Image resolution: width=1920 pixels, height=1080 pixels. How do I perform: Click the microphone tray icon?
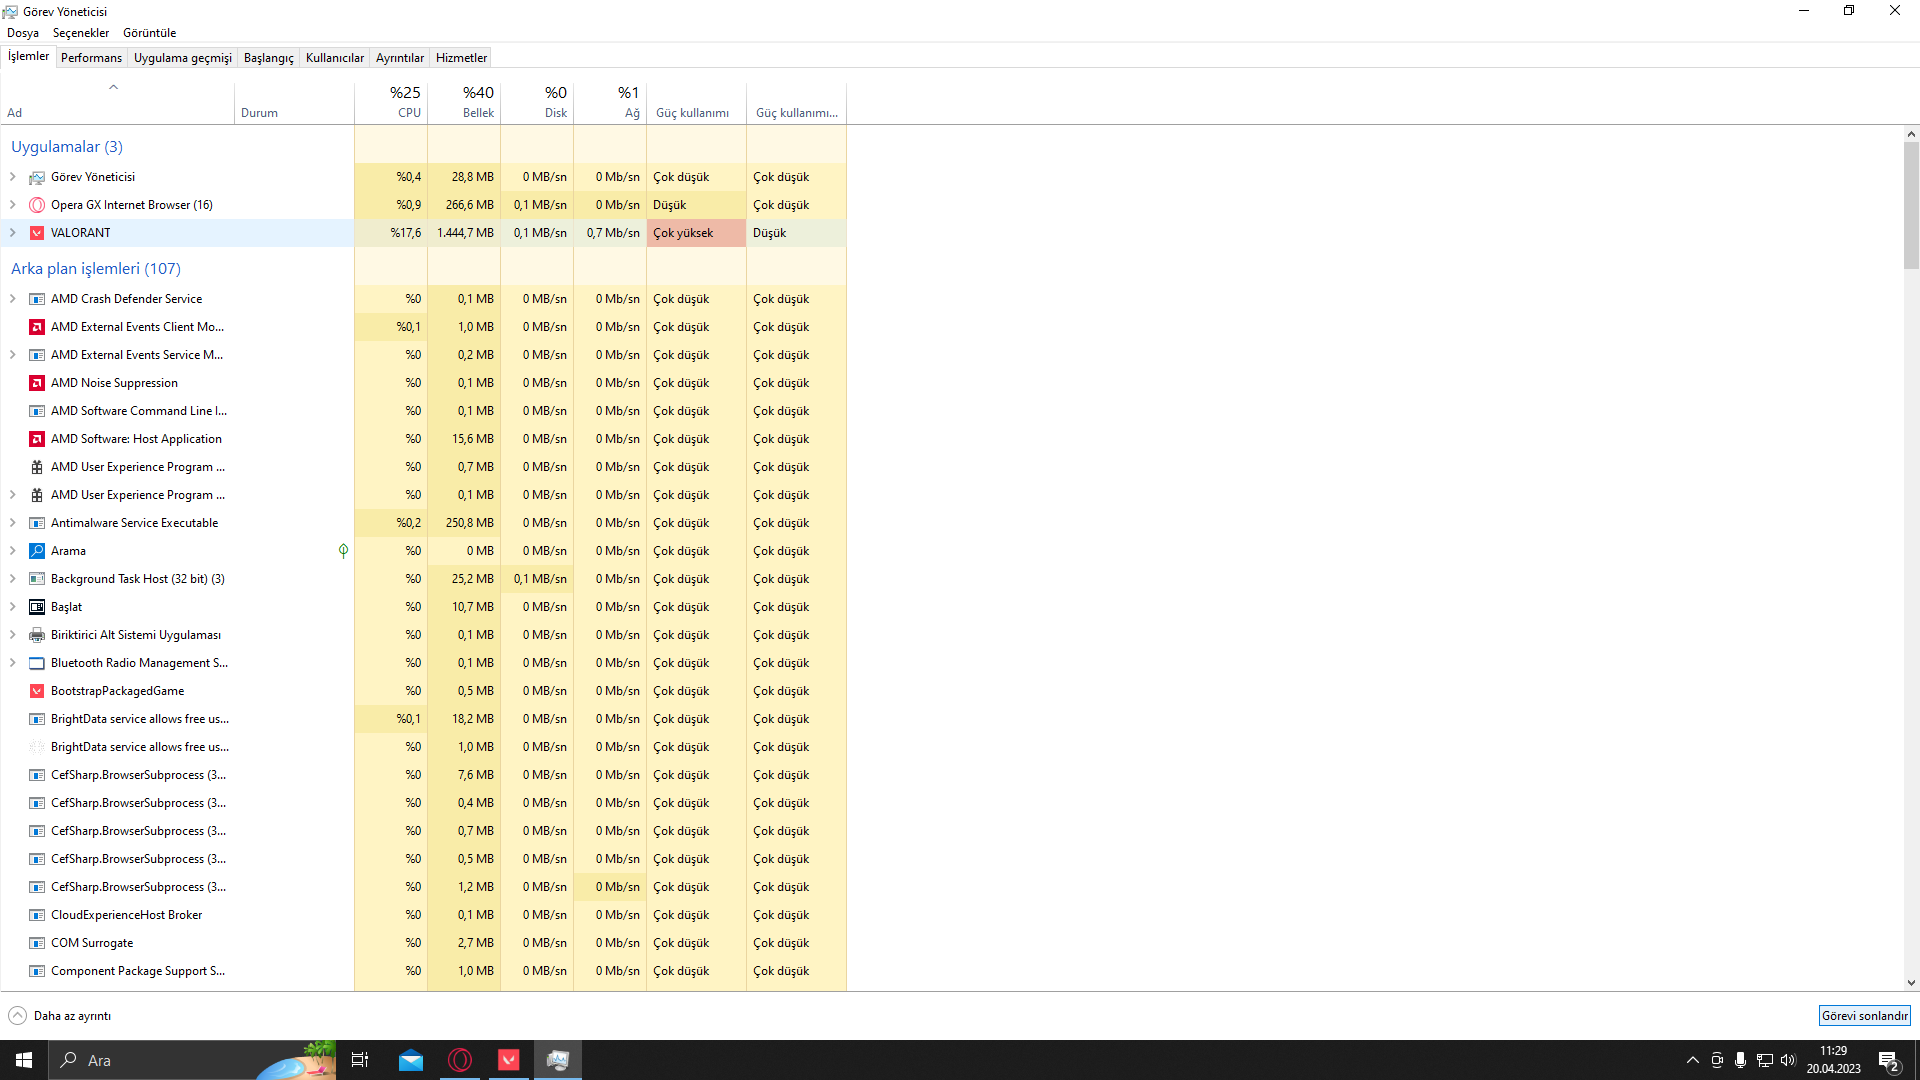pos(1741,1060)
